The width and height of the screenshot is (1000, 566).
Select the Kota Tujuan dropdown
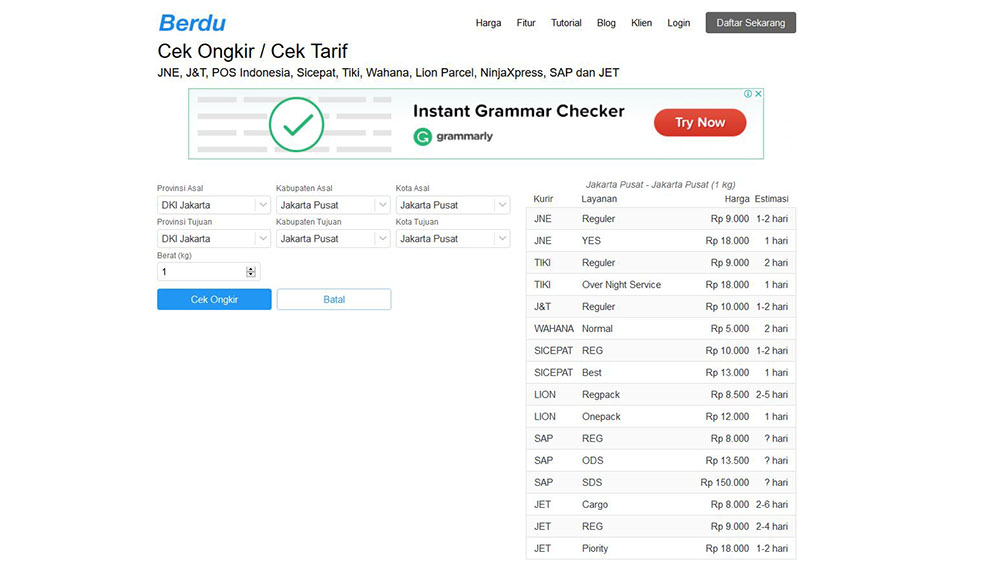[x=452, y=239]
